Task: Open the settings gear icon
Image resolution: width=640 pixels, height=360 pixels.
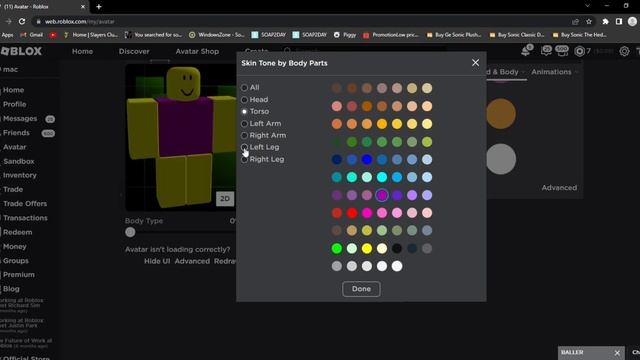Action: click(624, 51)
